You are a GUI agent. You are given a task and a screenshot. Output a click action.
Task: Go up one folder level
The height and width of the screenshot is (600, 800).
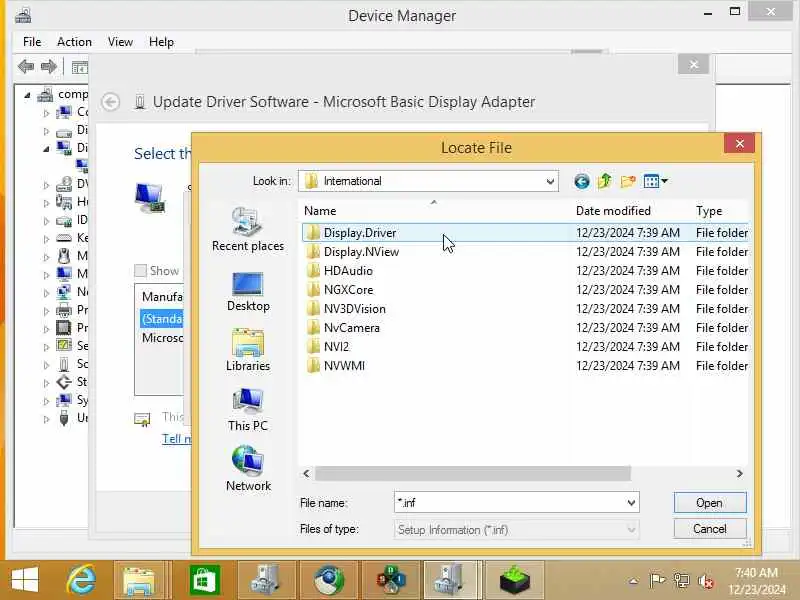605,181
